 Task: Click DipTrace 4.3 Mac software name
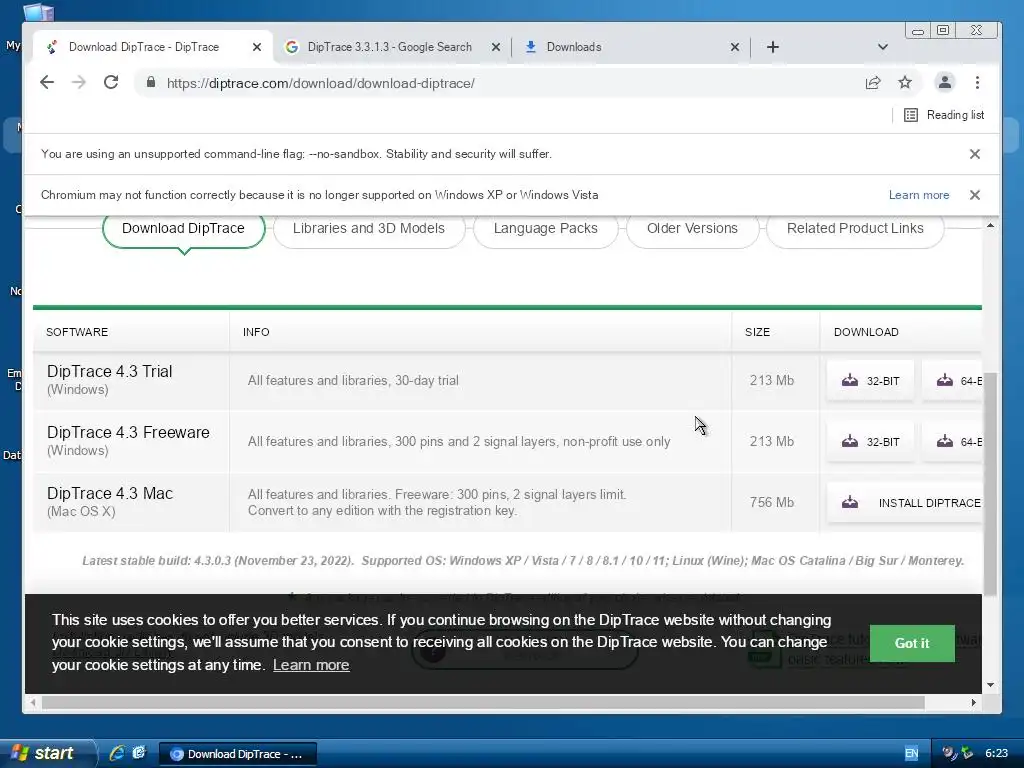click(110, 494)
